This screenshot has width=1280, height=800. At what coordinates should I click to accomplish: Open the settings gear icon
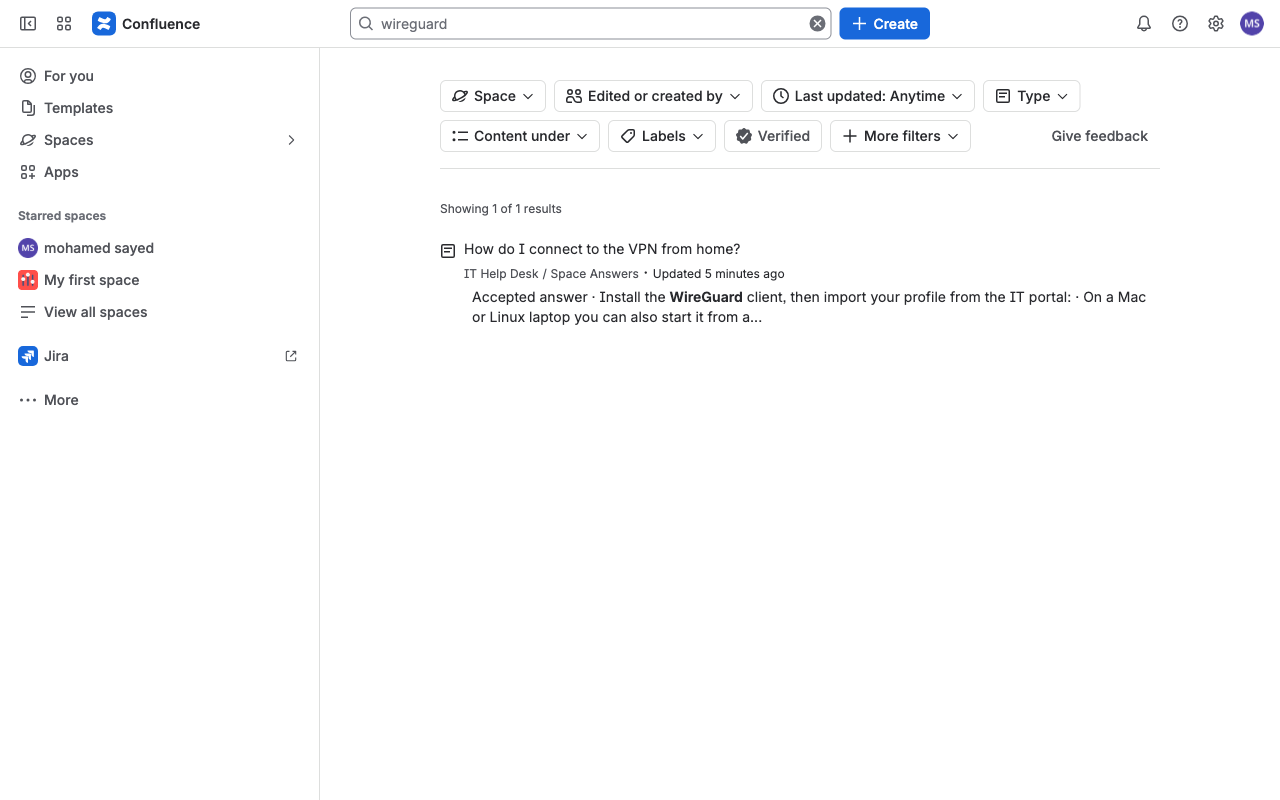click(1216, 24)
